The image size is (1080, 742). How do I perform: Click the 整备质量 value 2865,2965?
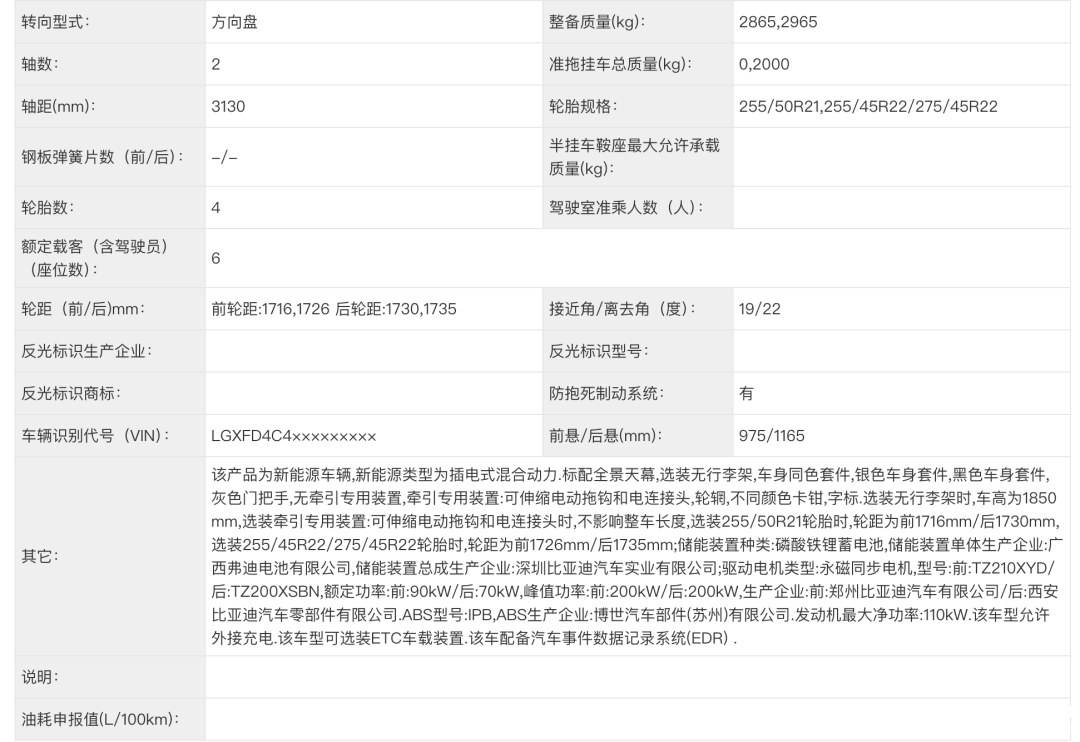778,22
